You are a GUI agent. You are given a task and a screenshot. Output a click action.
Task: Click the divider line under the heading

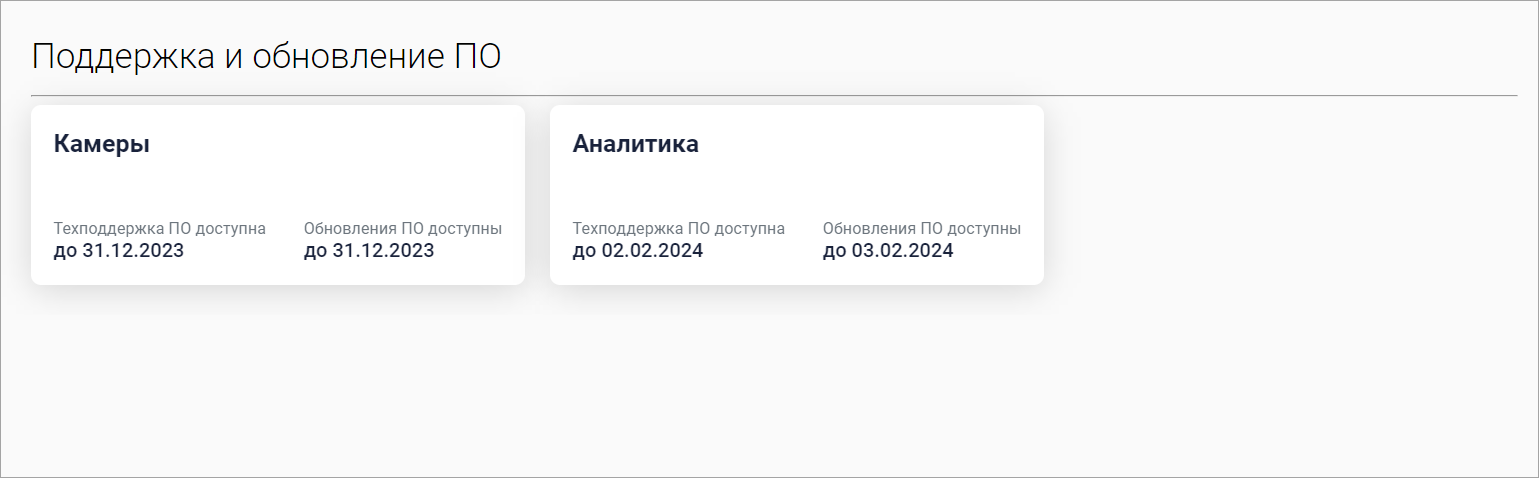[774, 96]
